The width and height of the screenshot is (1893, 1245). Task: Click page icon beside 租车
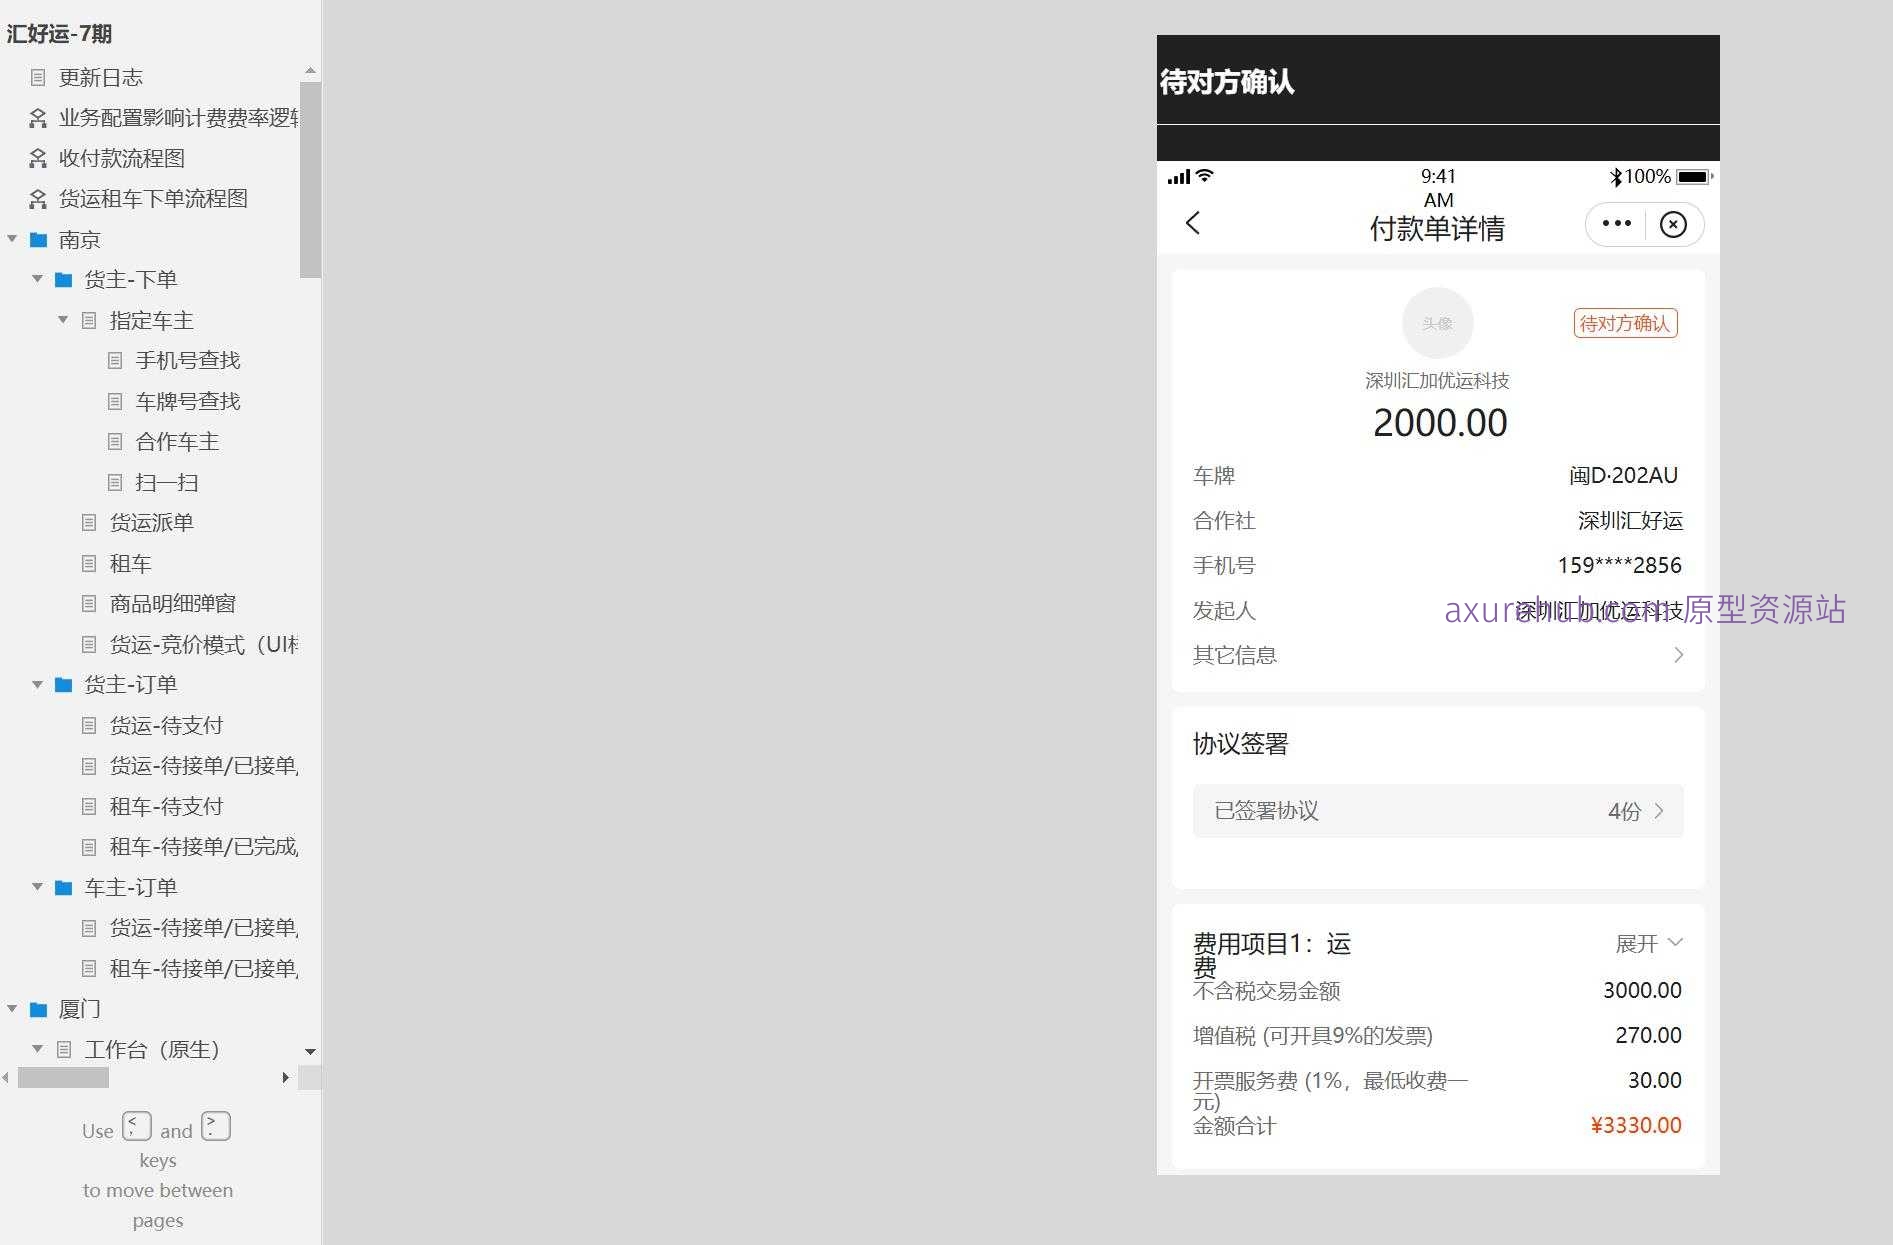coord(89,563)
